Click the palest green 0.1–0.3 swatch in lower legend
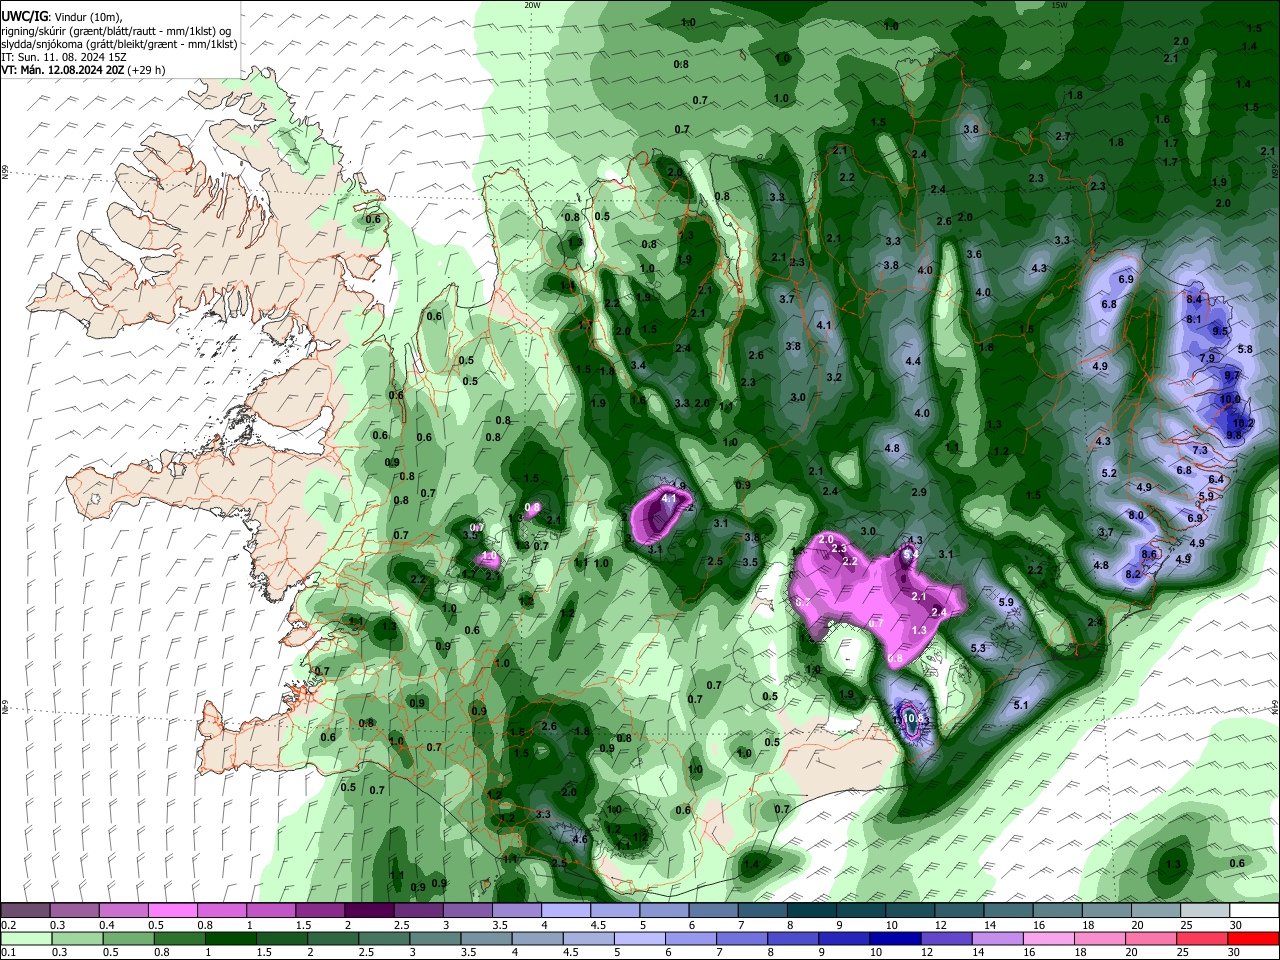1280x960 pixels. (x=25, y=938)
